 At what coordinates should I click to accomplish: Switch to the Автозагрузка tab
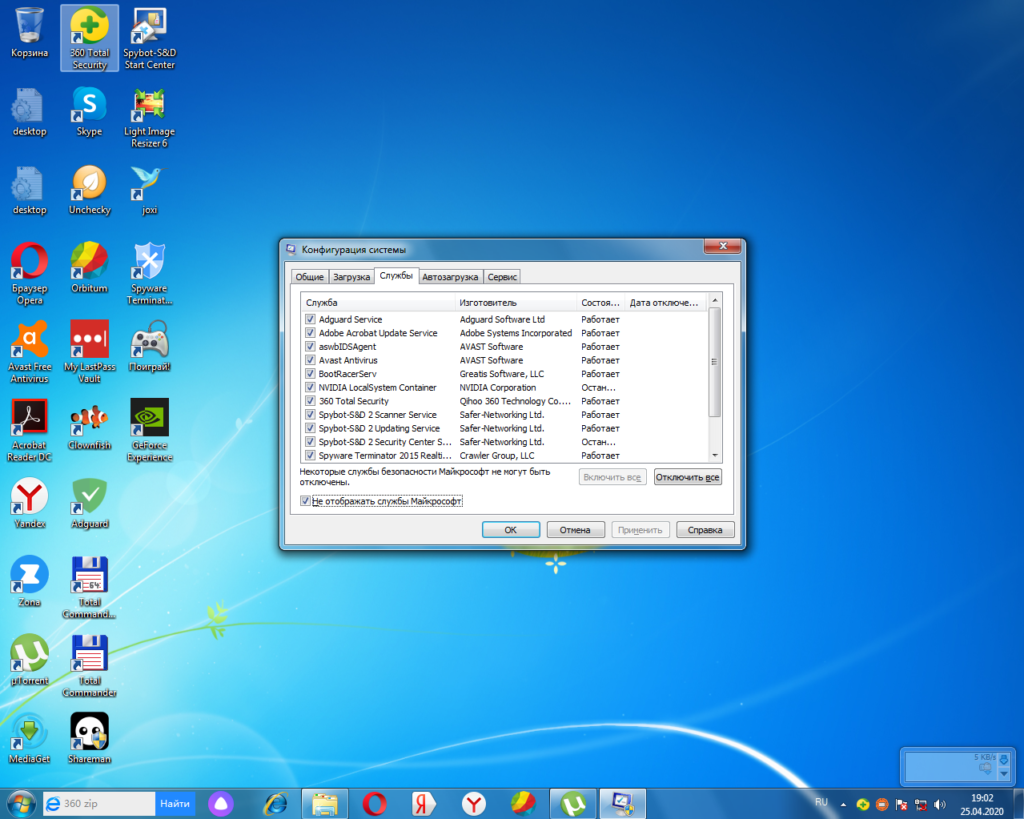450,277
